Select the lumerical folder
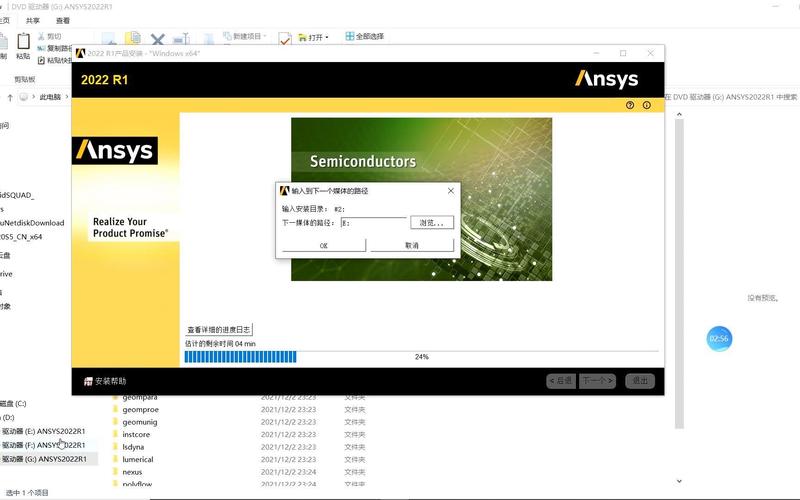 point(138,459)
